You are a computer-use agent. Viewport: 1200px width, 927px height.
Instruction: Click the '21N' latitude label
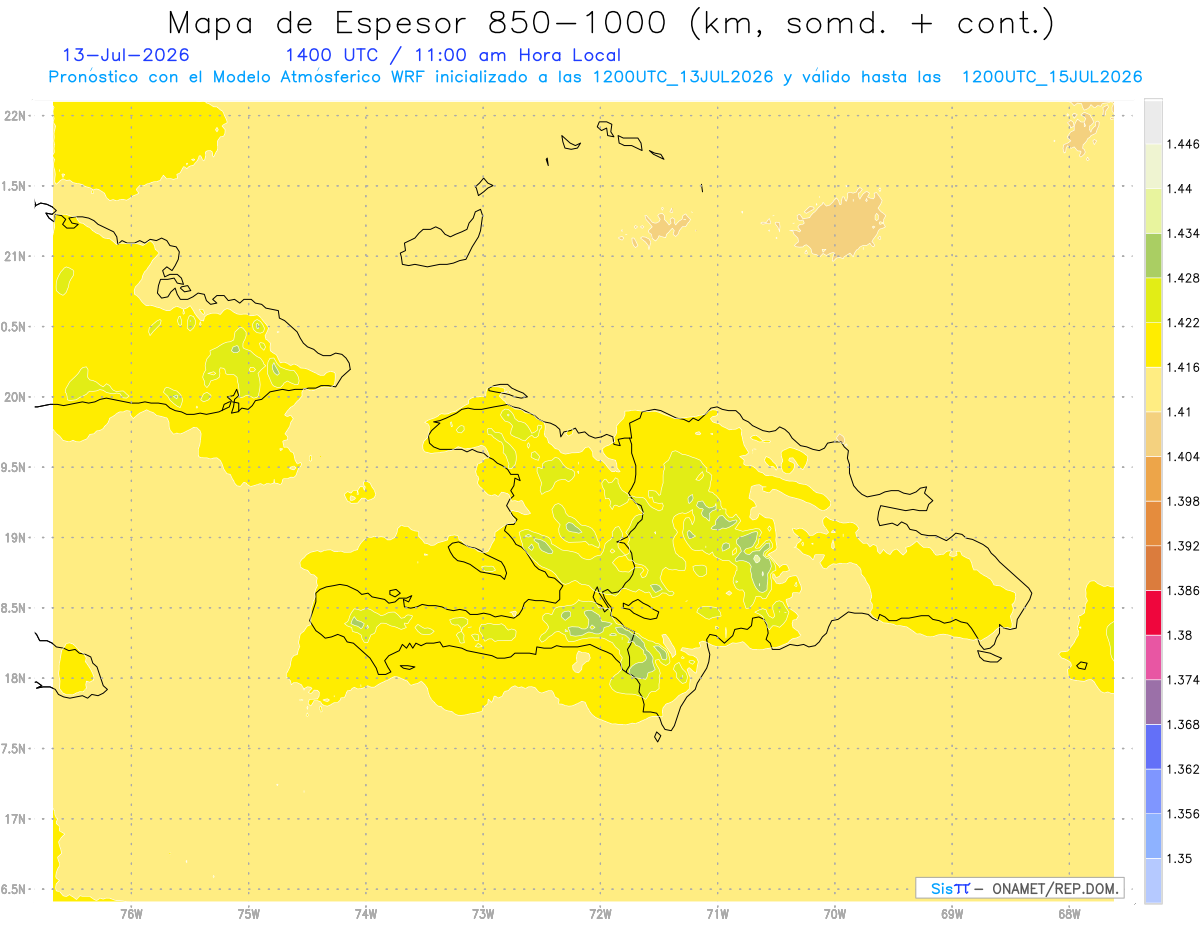pyautogui.click(x=16, y=256)
